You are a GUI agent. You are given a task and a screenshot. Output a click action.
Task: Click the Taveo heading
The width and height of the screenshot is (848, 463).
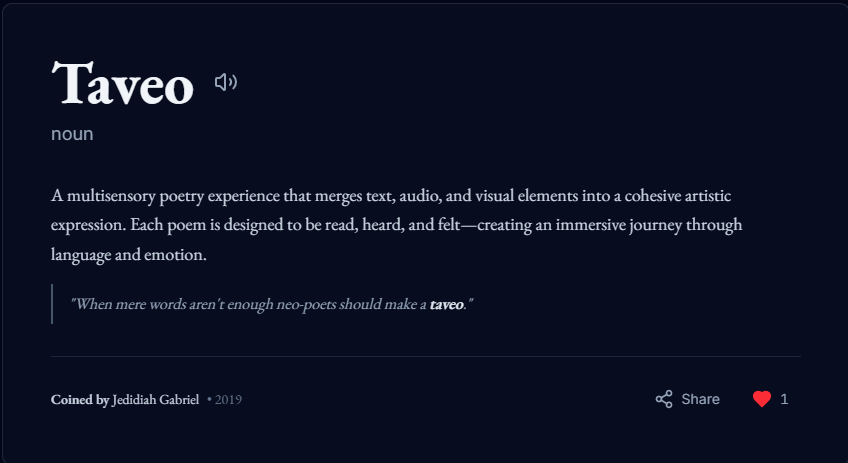(122, 84)
